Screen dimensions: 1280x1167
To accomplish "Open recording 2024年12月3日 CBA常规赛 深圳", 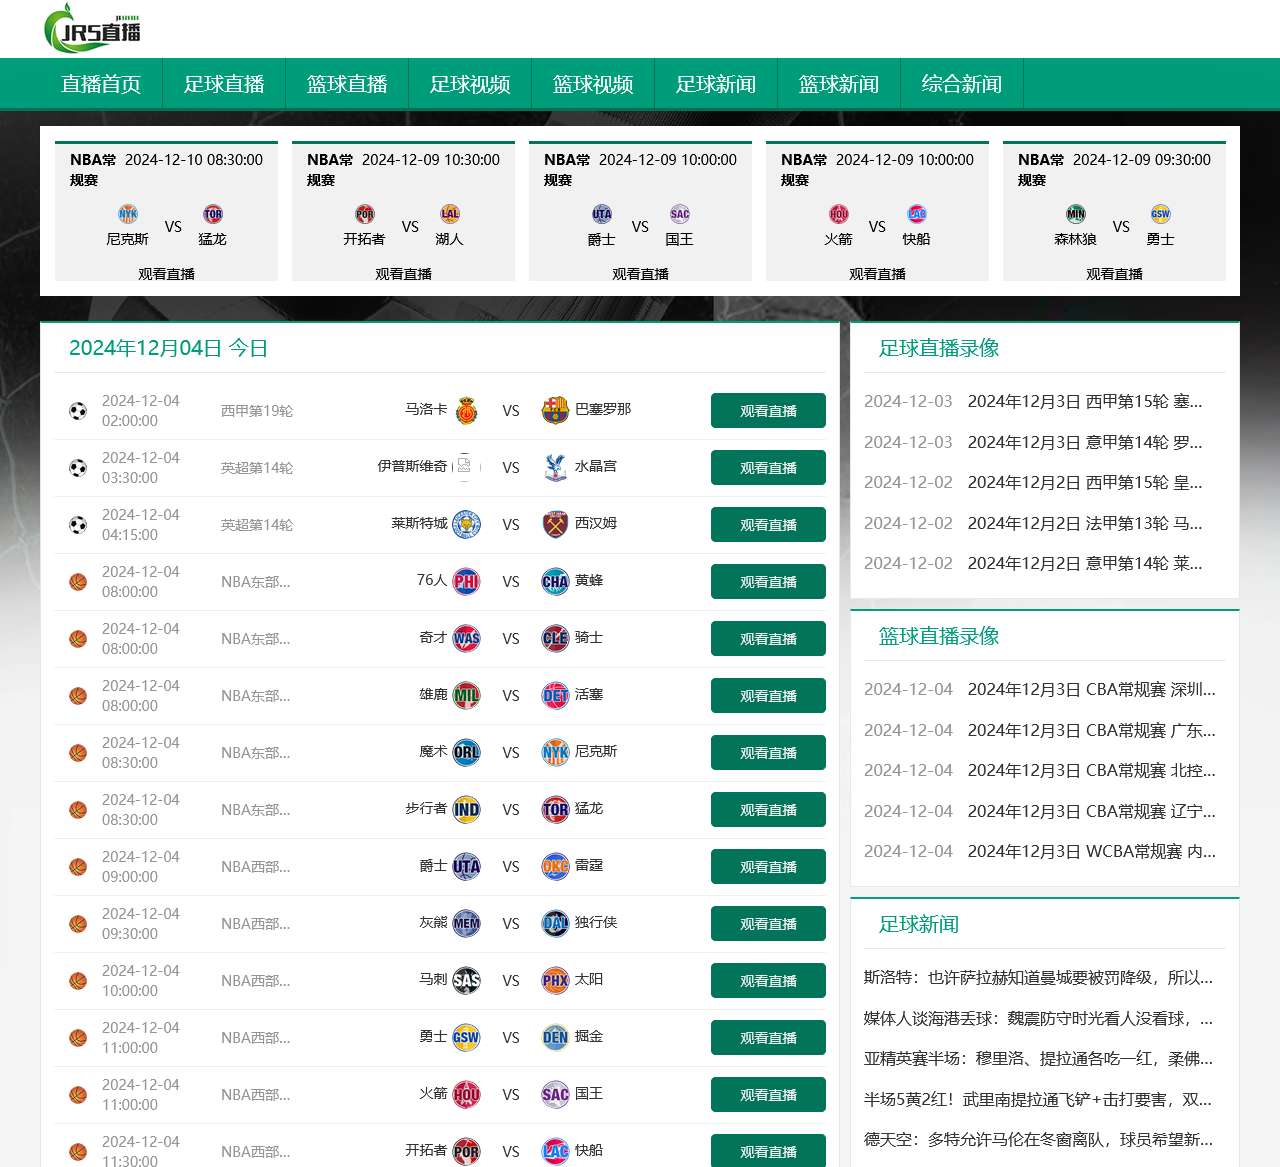I will pyautogui.click(x=1092, y=689).
